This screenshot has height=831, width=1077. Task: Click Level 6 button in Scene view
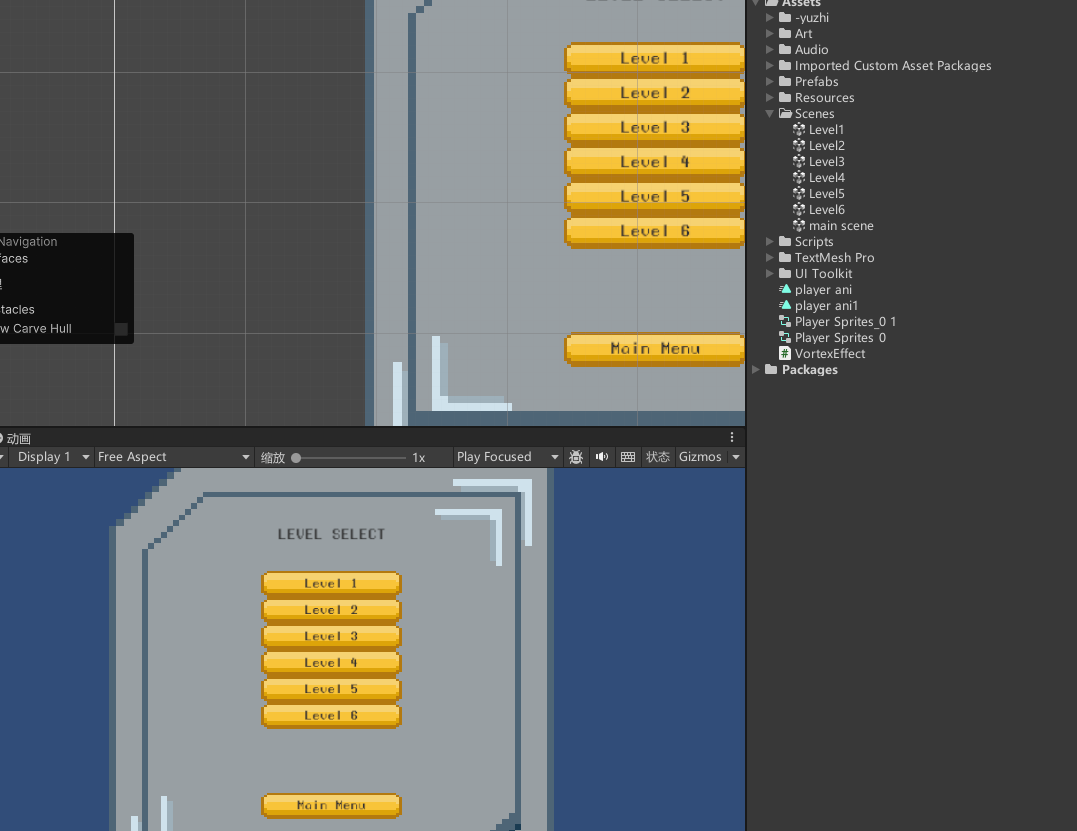[x=655, y=231]
